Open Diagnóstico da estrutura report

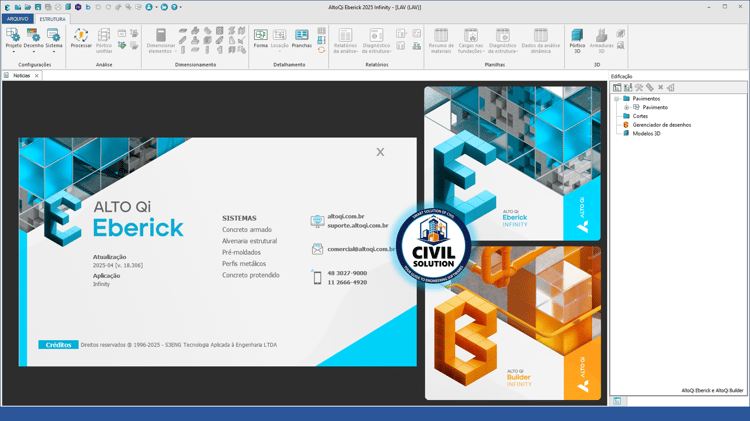[x=376, y=40]
